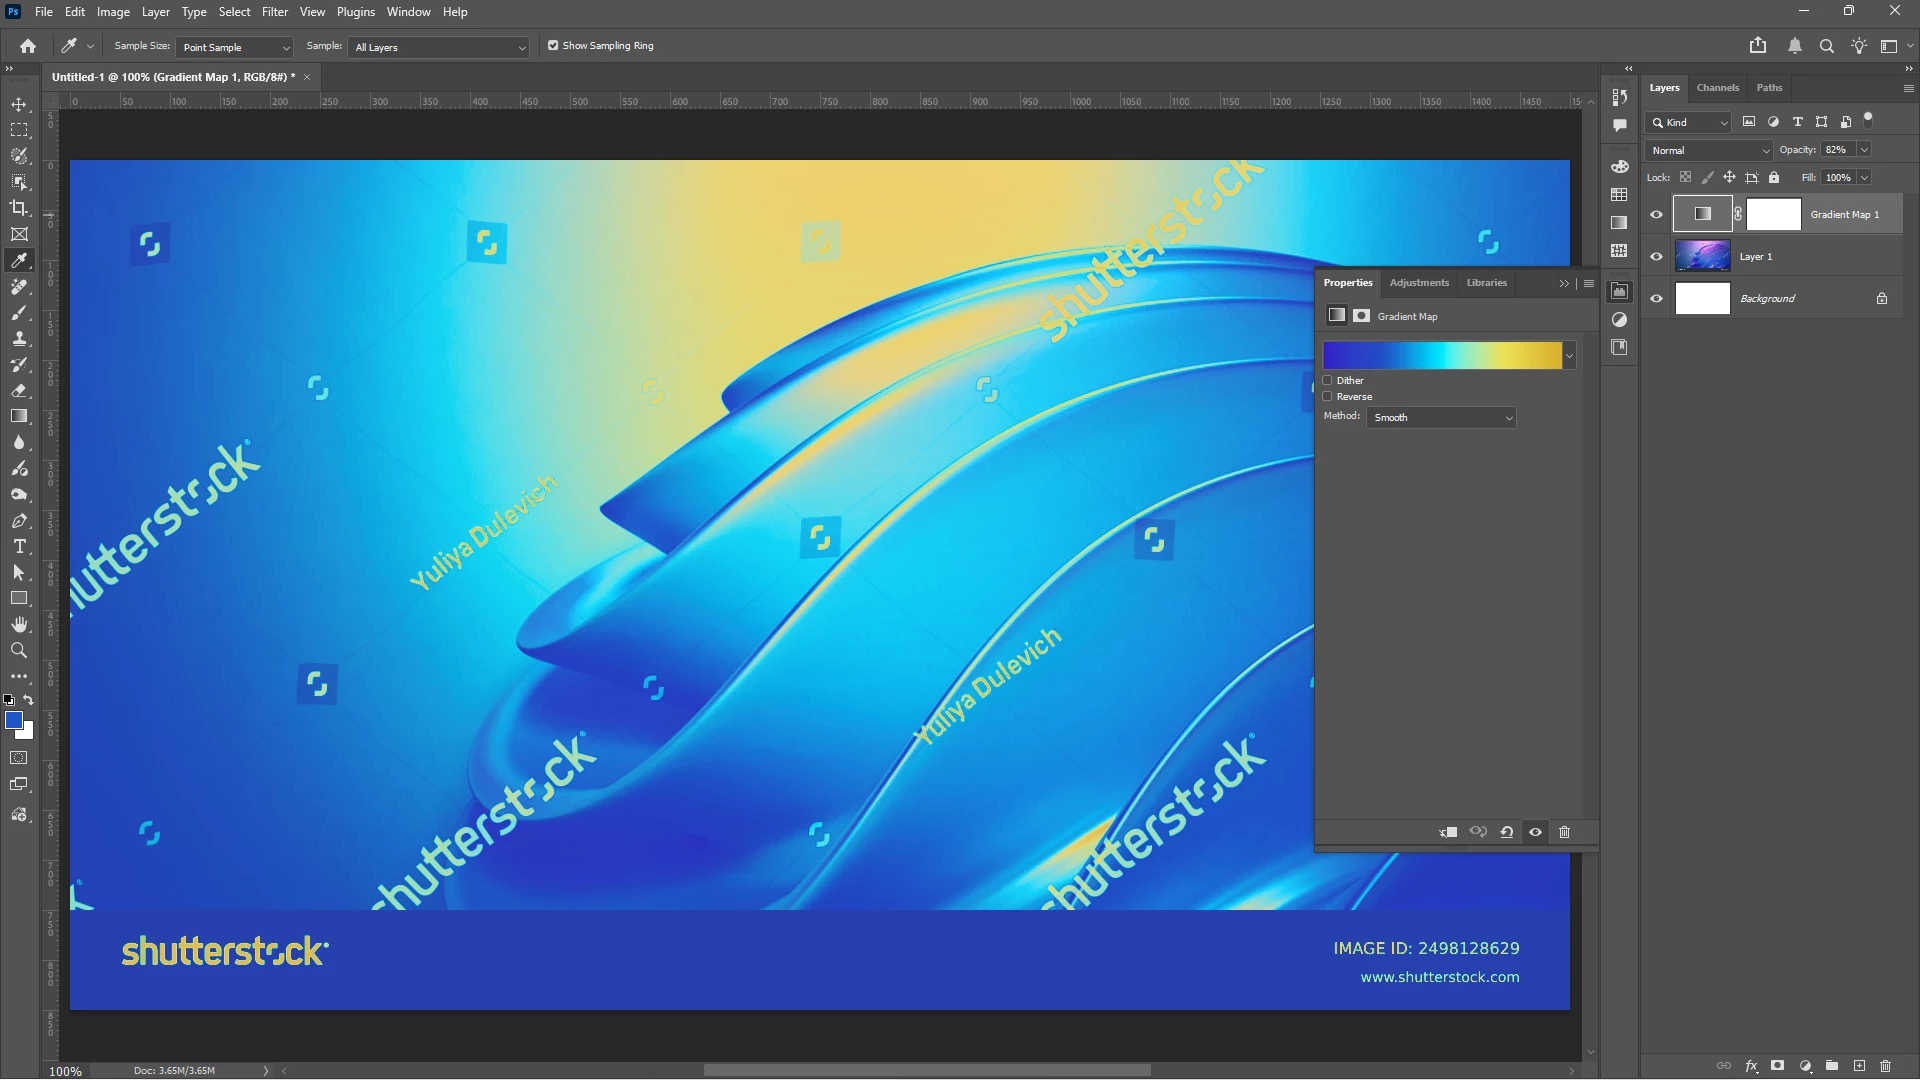
Task: Click the Opacity value field
Action: point(1837,150)
